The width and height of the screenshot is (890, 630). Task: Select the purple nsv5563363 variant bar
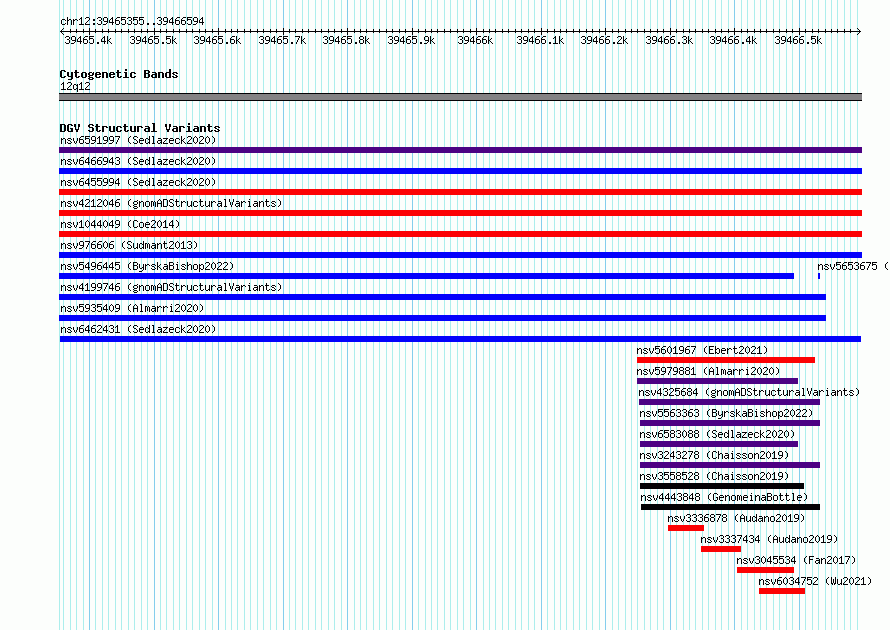point(730,423)
